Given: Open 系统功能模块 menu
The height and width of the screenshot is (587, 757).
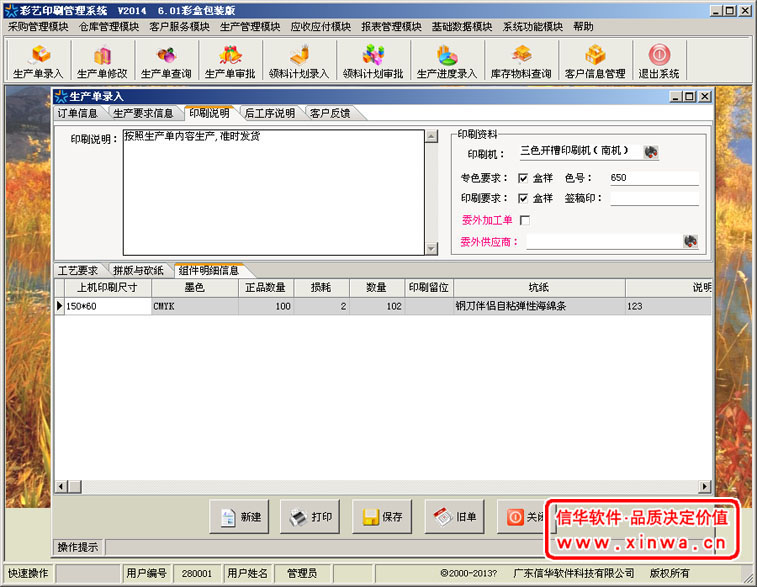Looking at the screenshot, I should [533, 27].
